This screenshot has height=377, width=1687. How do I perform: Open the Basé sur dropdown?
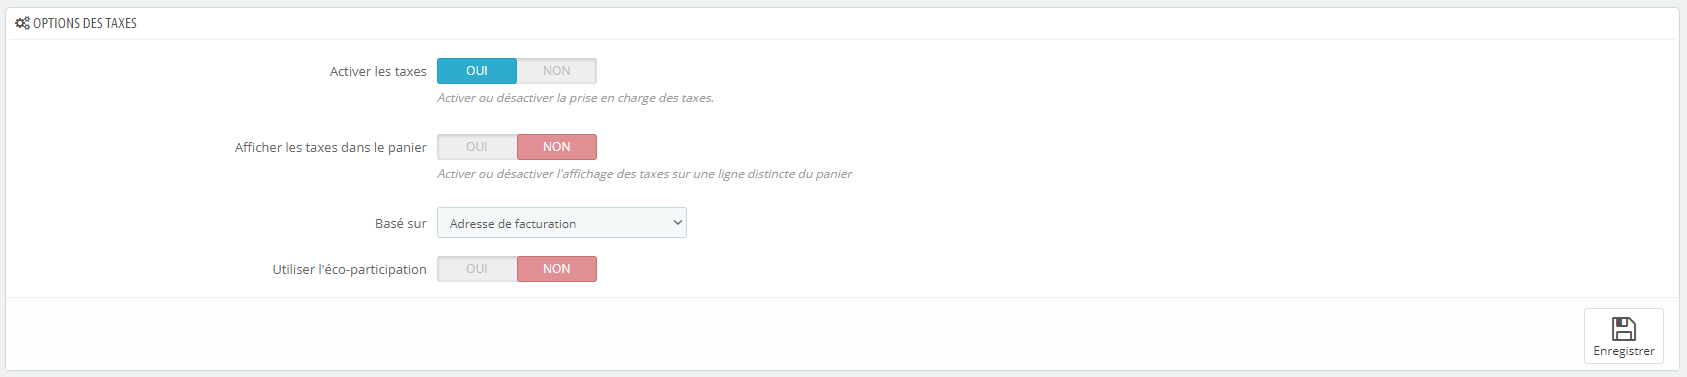[x=562, y=223]
